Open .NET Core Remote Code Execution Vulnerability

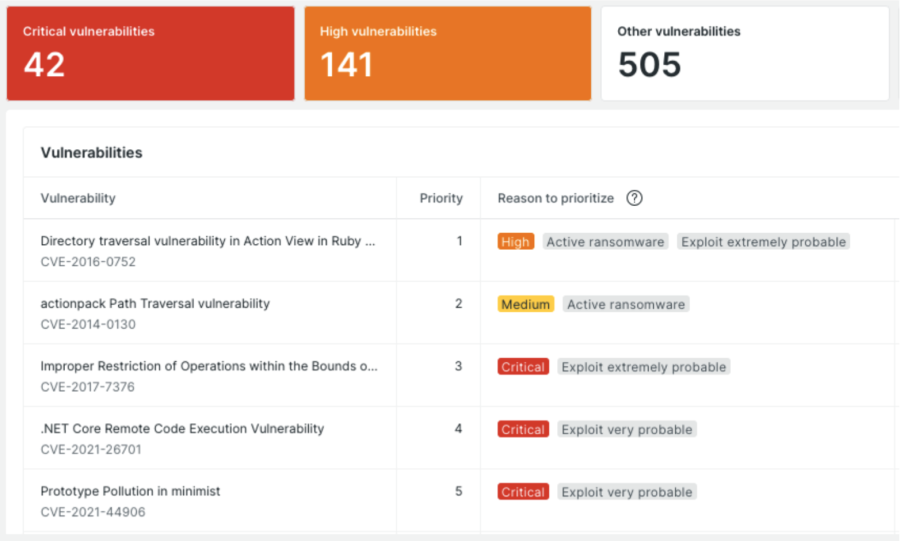pyautogui.click(x=182, y=428)
